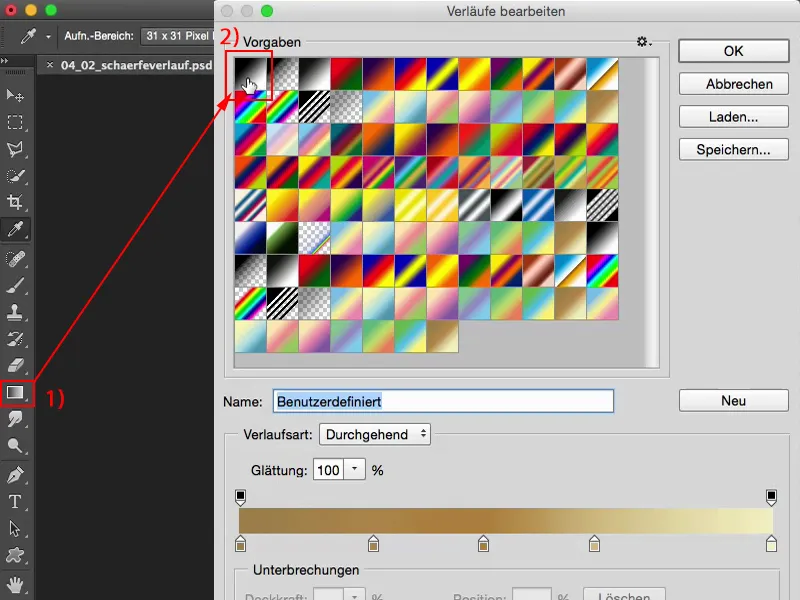Select the Dodge tool

[x=15, y=446]
